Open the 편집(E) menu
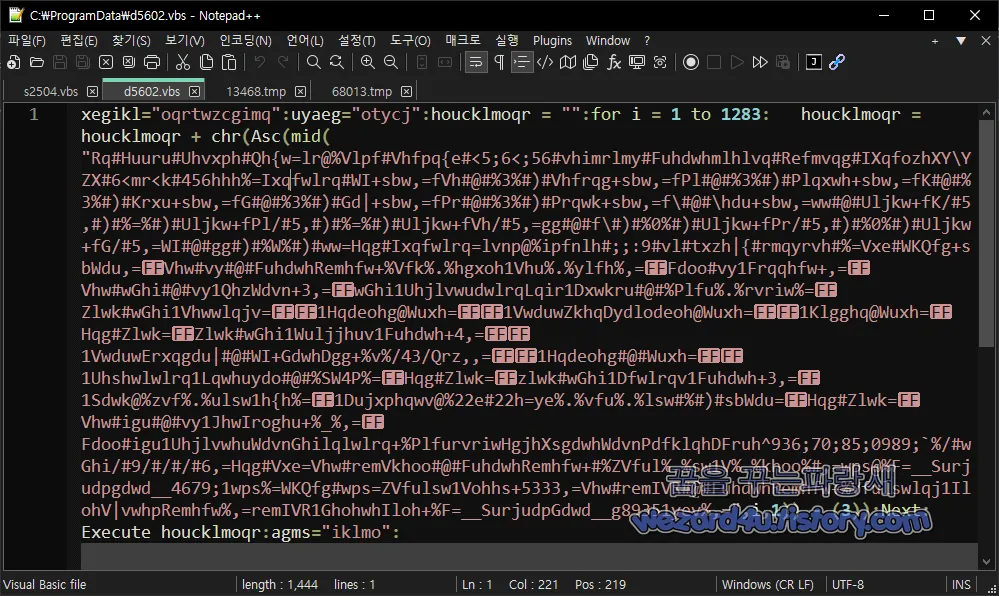 [78, 40]
